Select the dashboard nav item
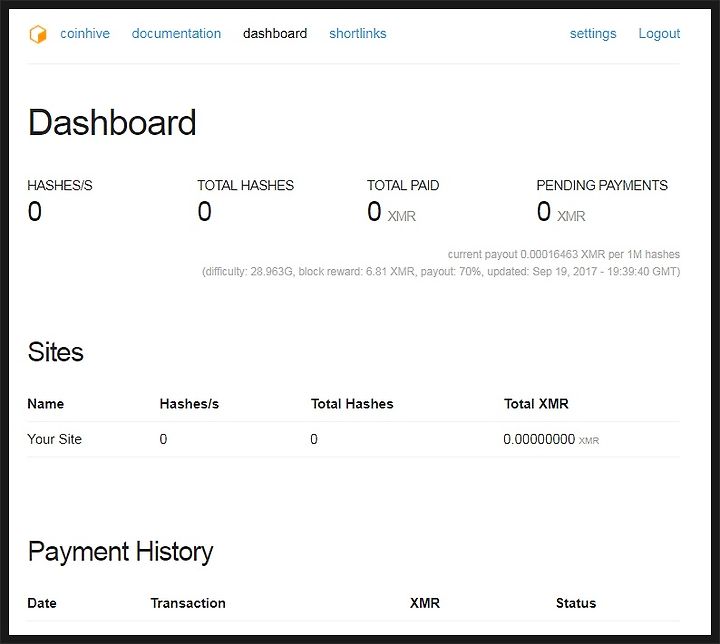 coord(275,34)
